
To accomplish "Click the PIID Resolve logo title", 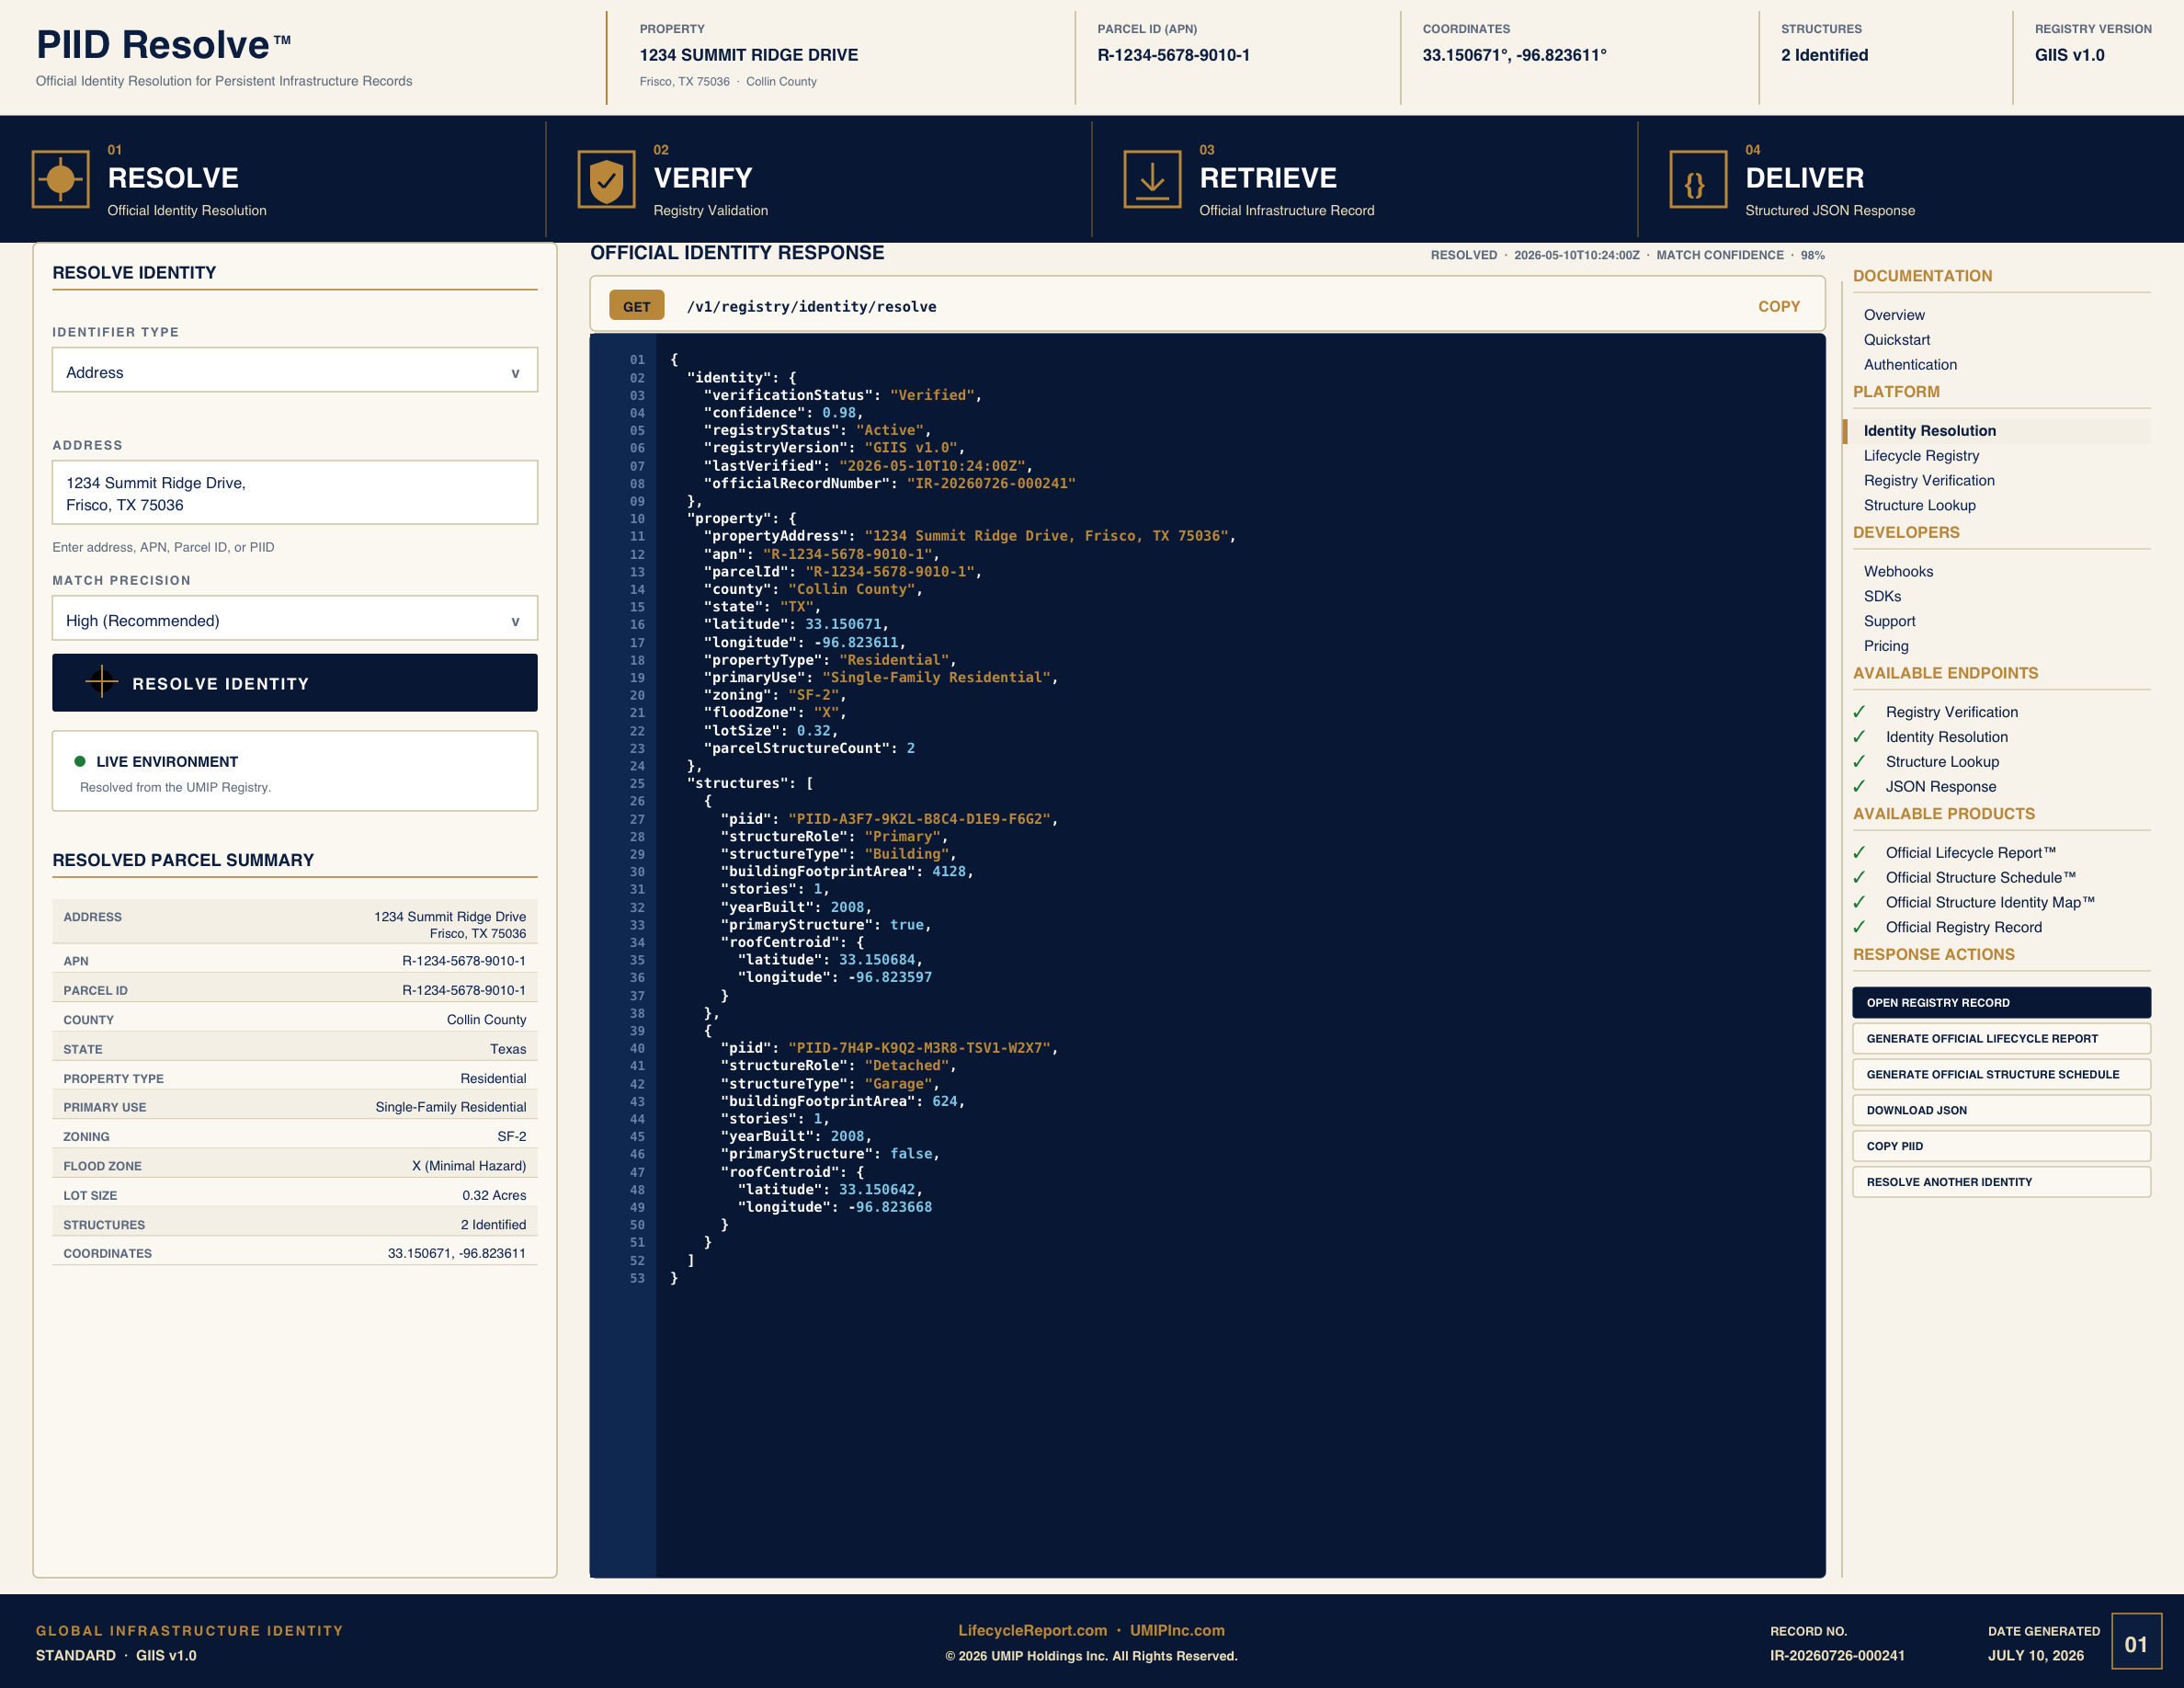I will tap(164, 45).
